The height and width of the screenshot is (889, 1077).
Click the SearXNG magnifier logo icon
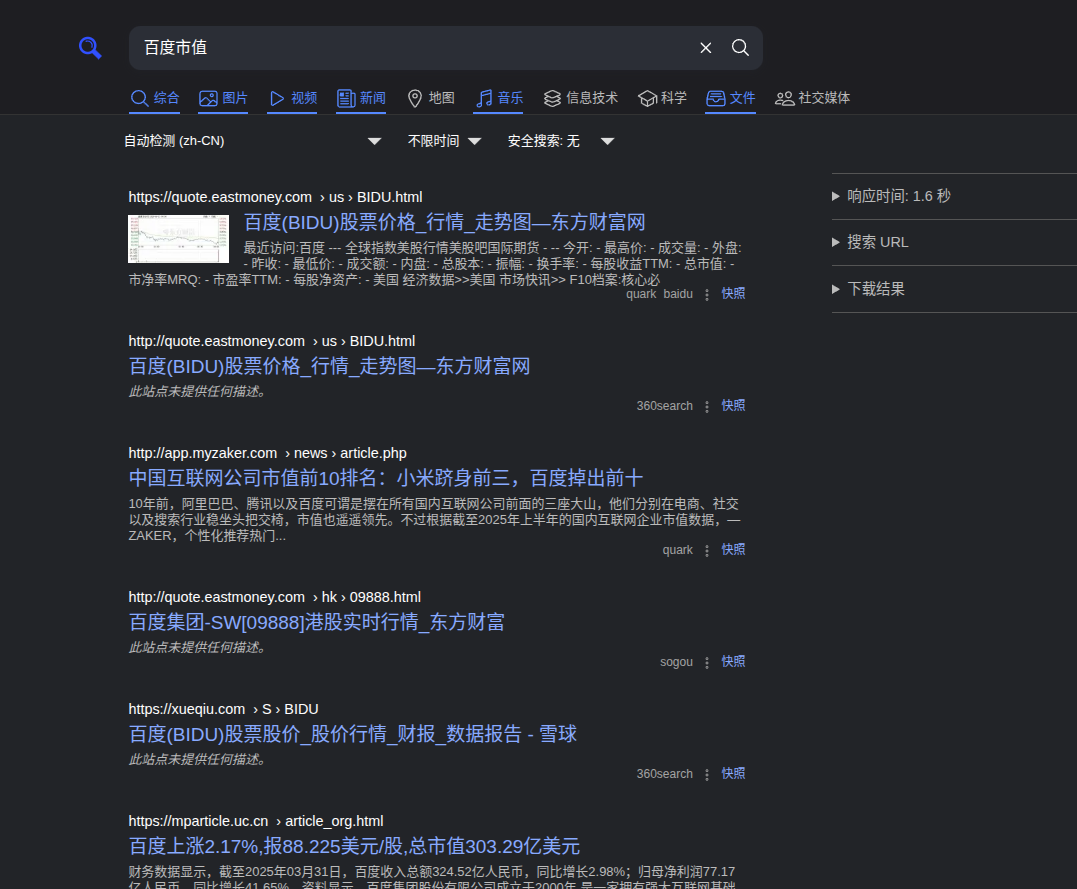91,48
